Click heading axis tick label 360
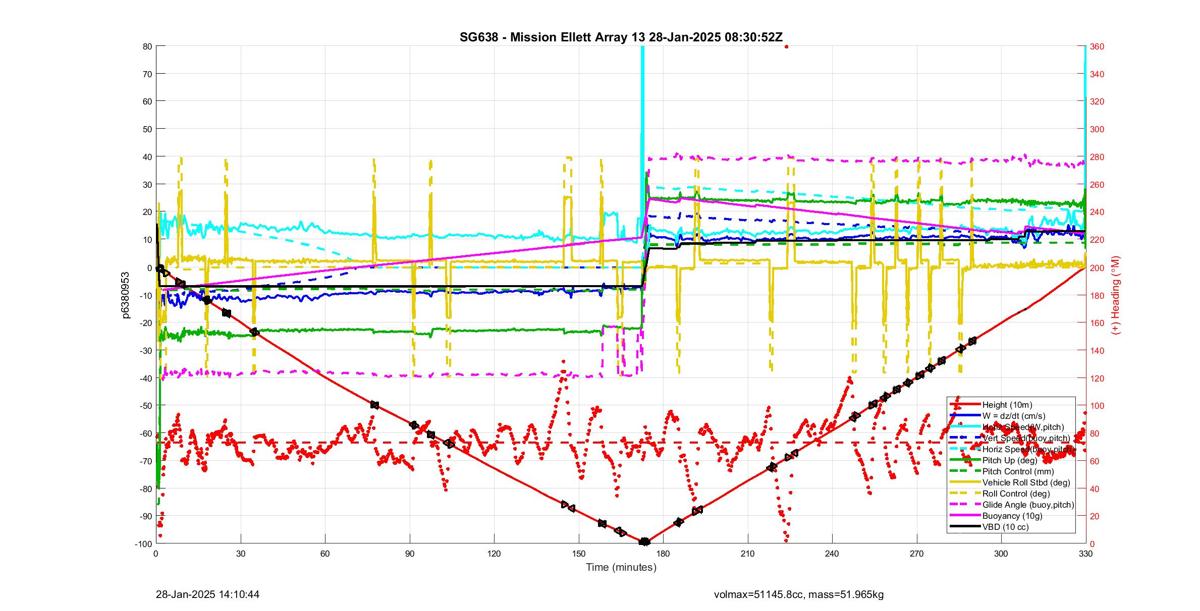 click(x=1099, y=46)
